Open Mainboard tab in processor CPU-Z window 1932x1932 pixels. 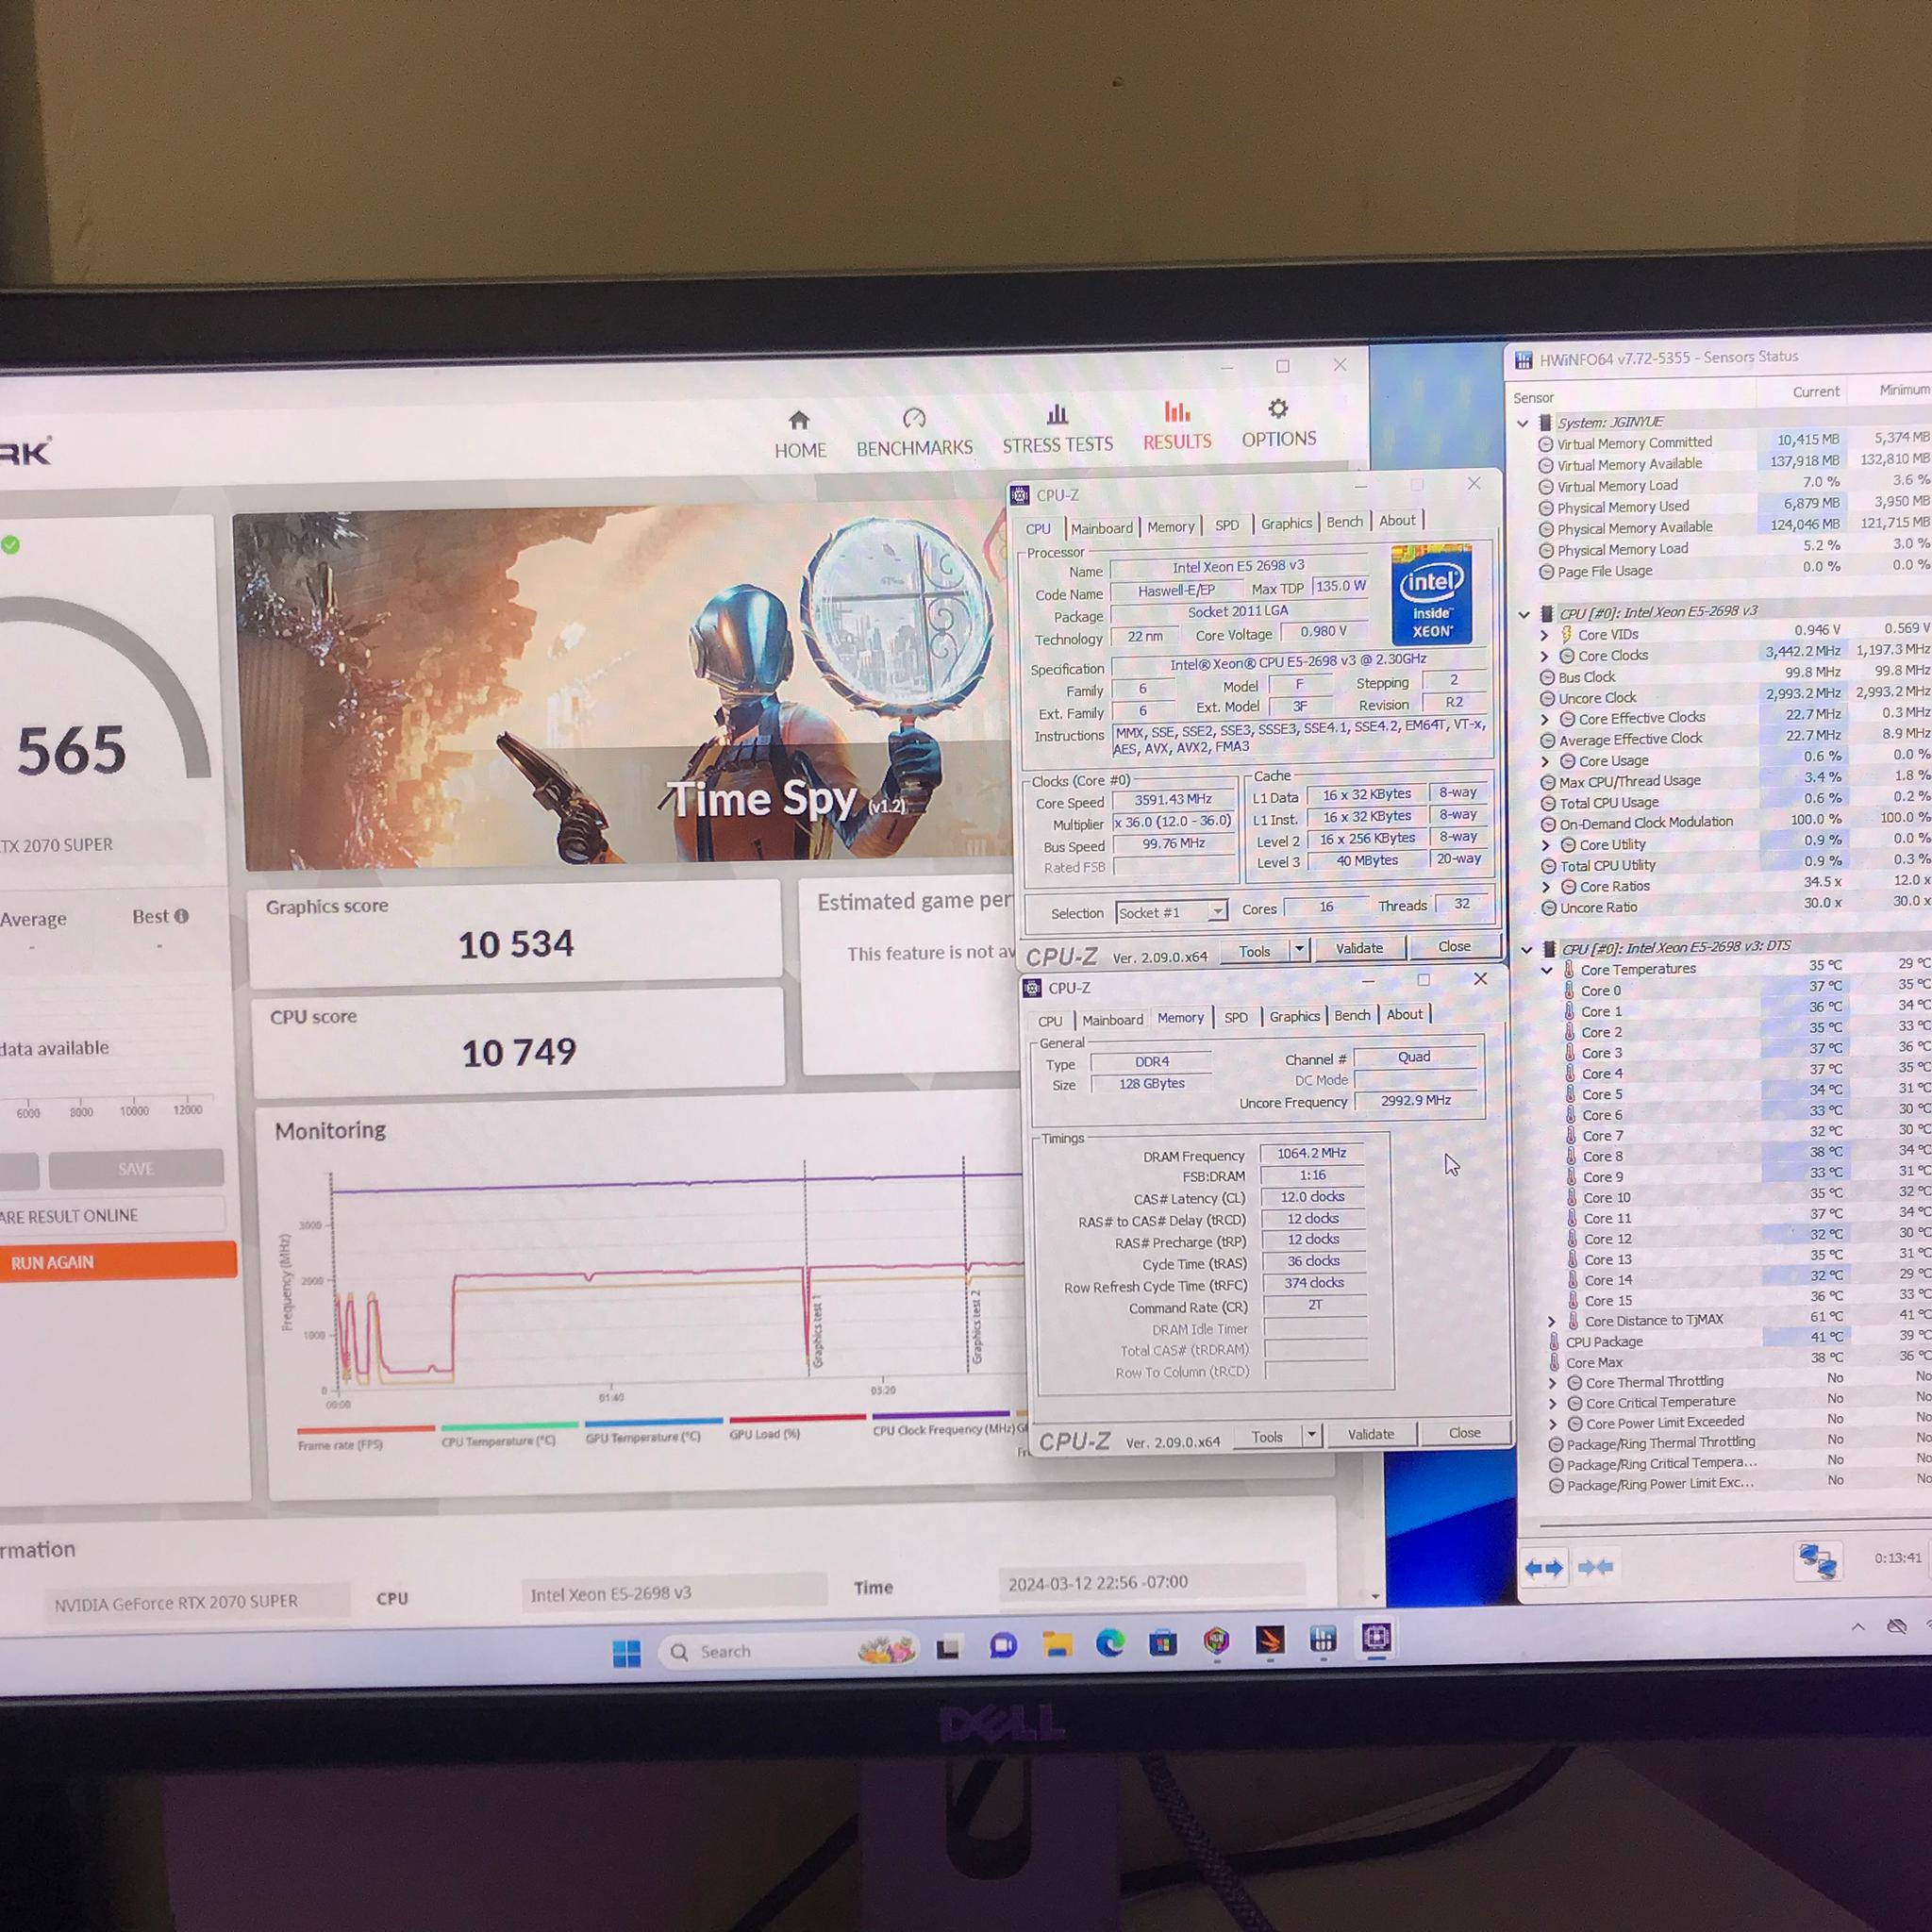(x=1101, y=528)
